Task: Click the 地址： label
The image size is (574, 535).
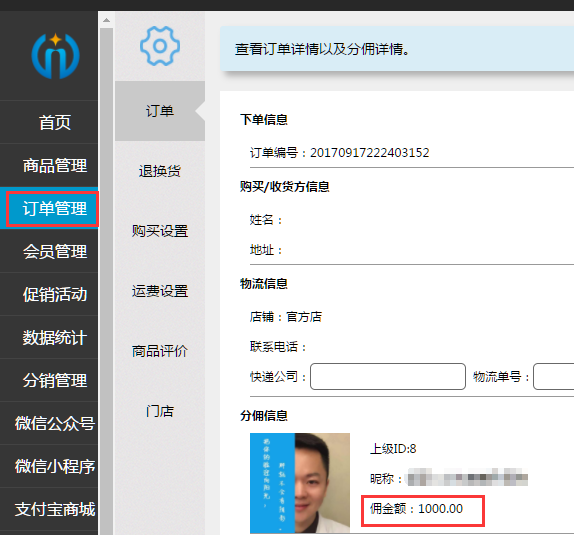Action: [x=266, y=250]
